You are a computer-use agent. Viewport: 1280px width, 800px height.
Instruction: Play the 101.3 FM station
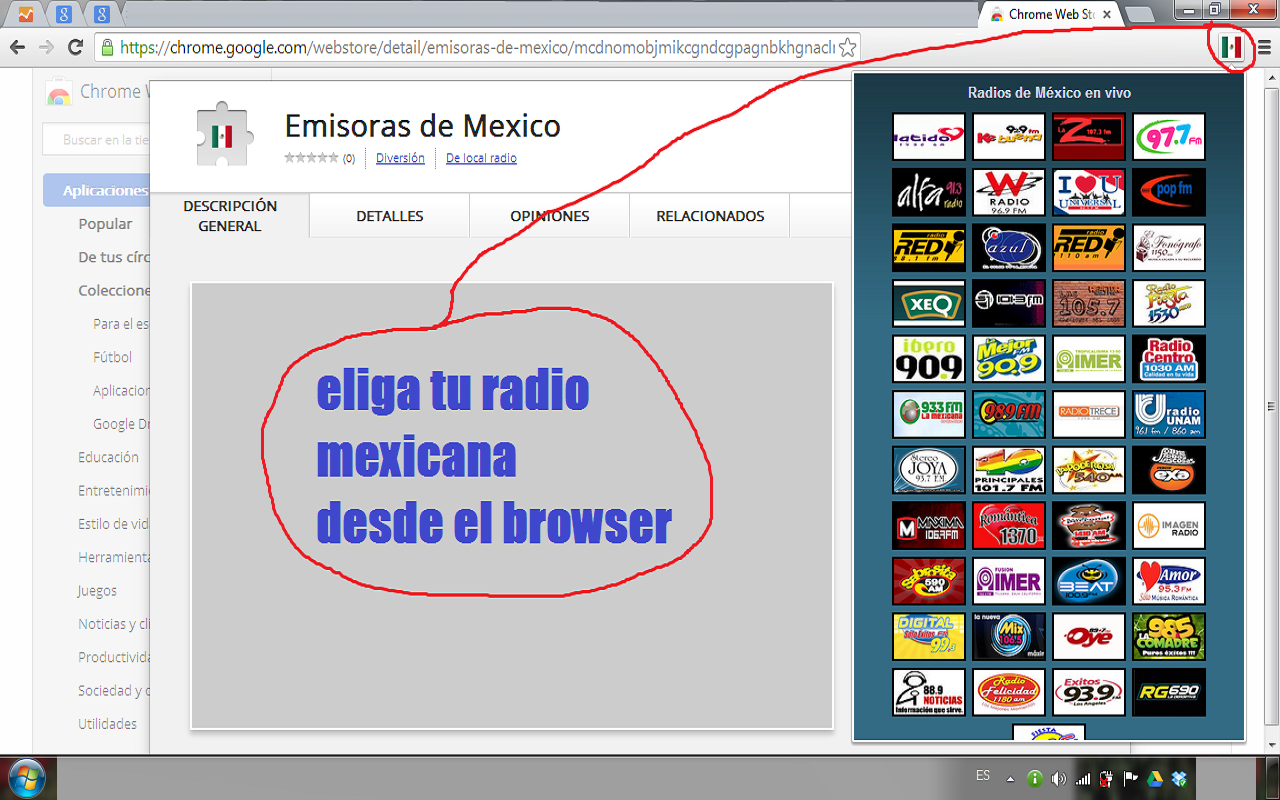tap(1009, 303)
